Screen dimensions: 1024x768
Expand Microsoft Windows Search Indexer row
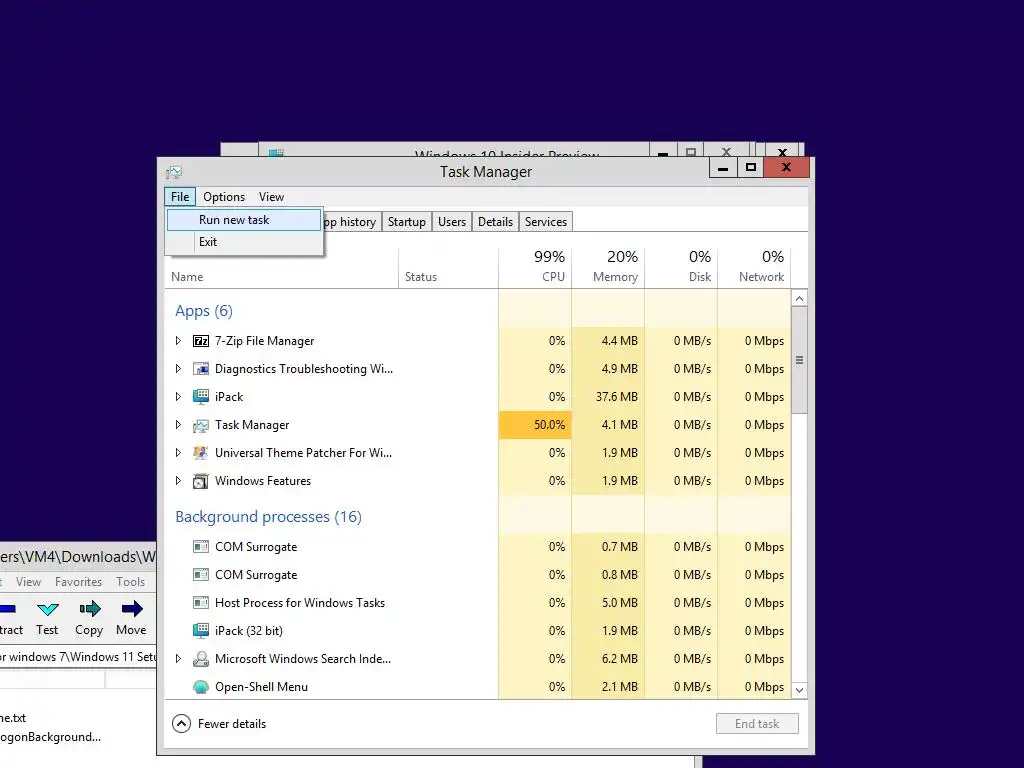178,659
